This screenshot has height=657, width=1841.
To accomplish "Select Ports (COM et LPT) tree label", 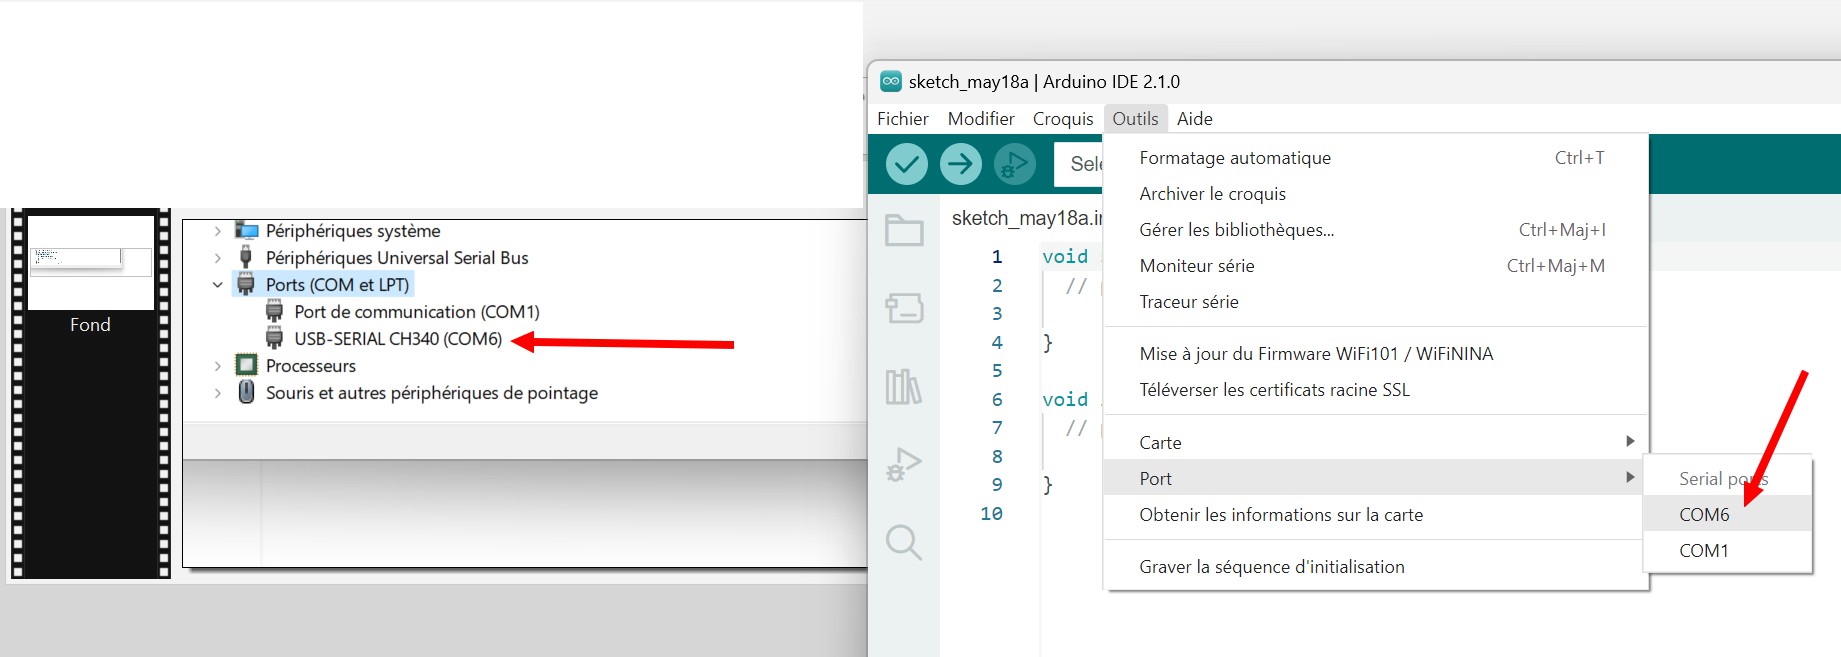I will 337,285.
